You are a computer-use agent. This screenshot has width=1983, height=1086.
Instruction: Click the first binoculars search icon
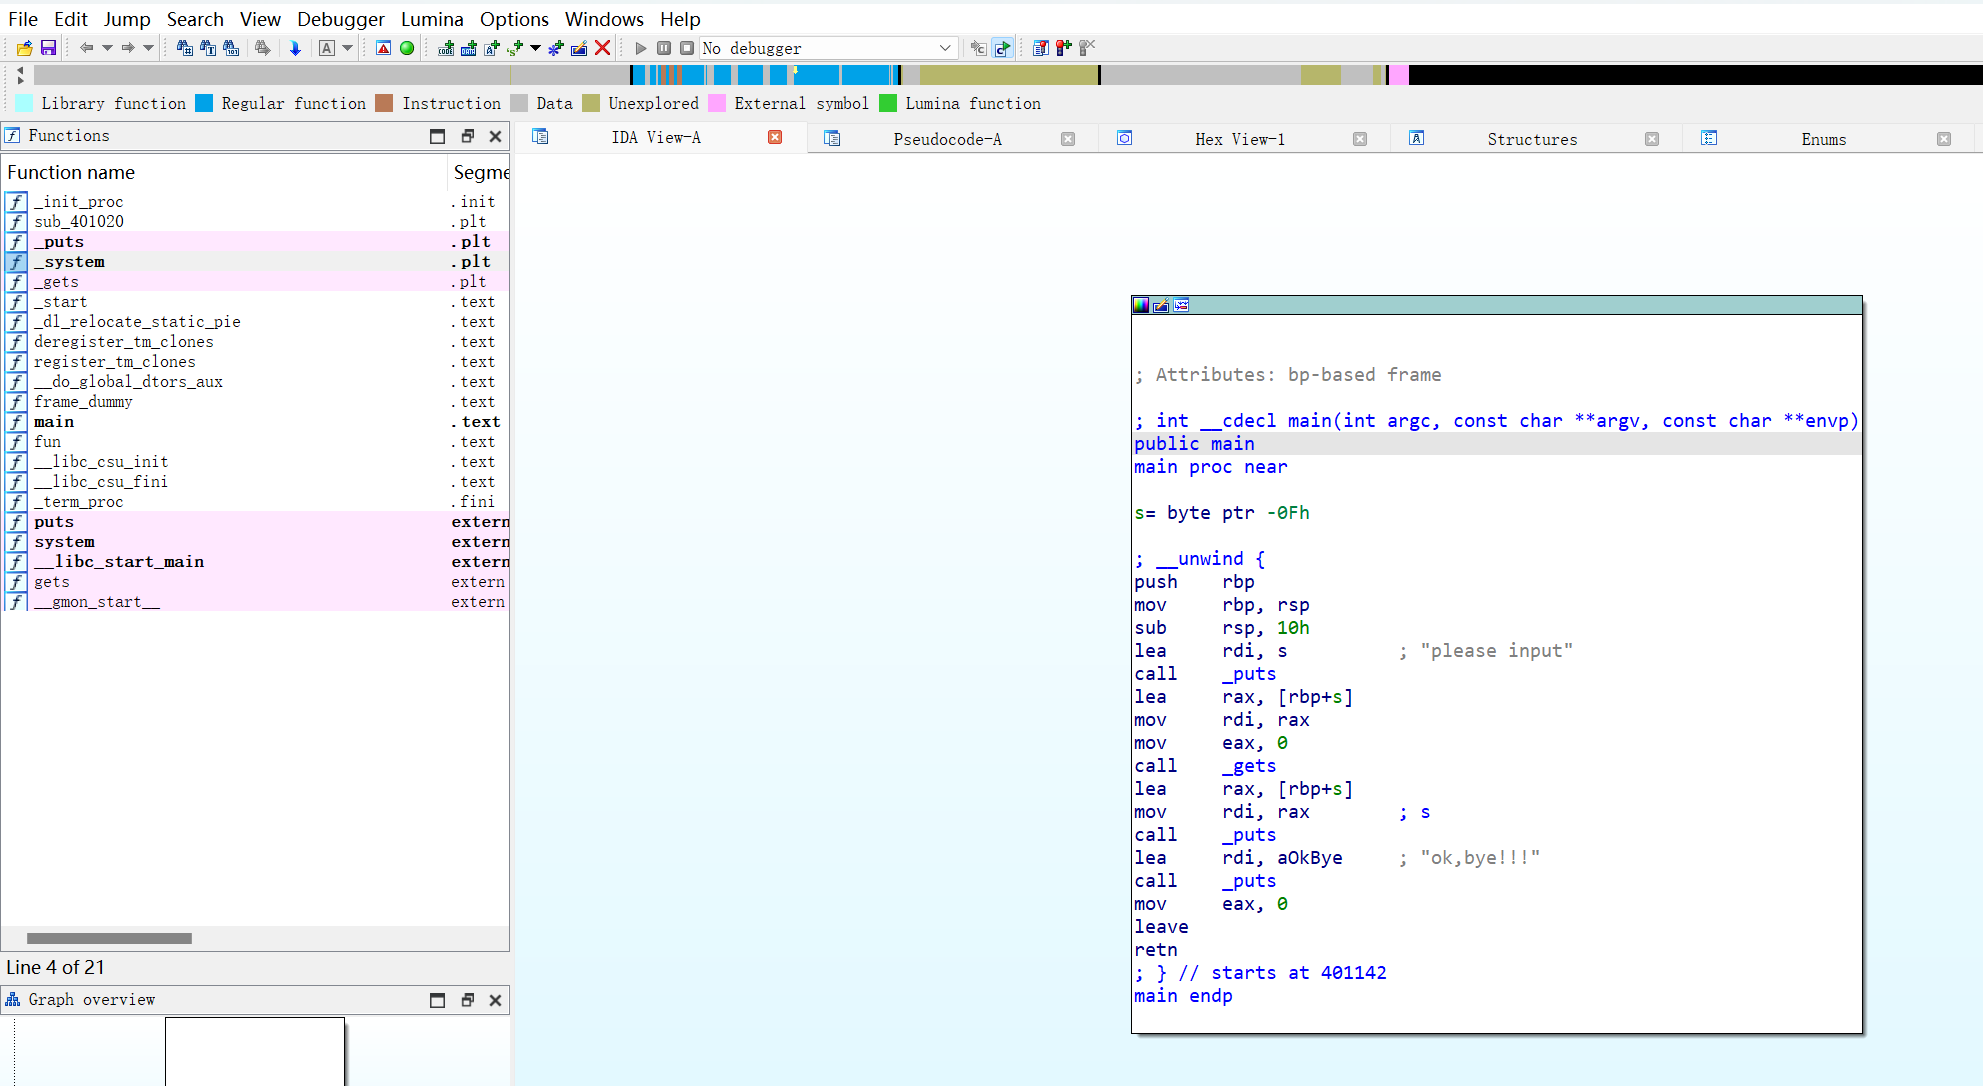(184, 47)
